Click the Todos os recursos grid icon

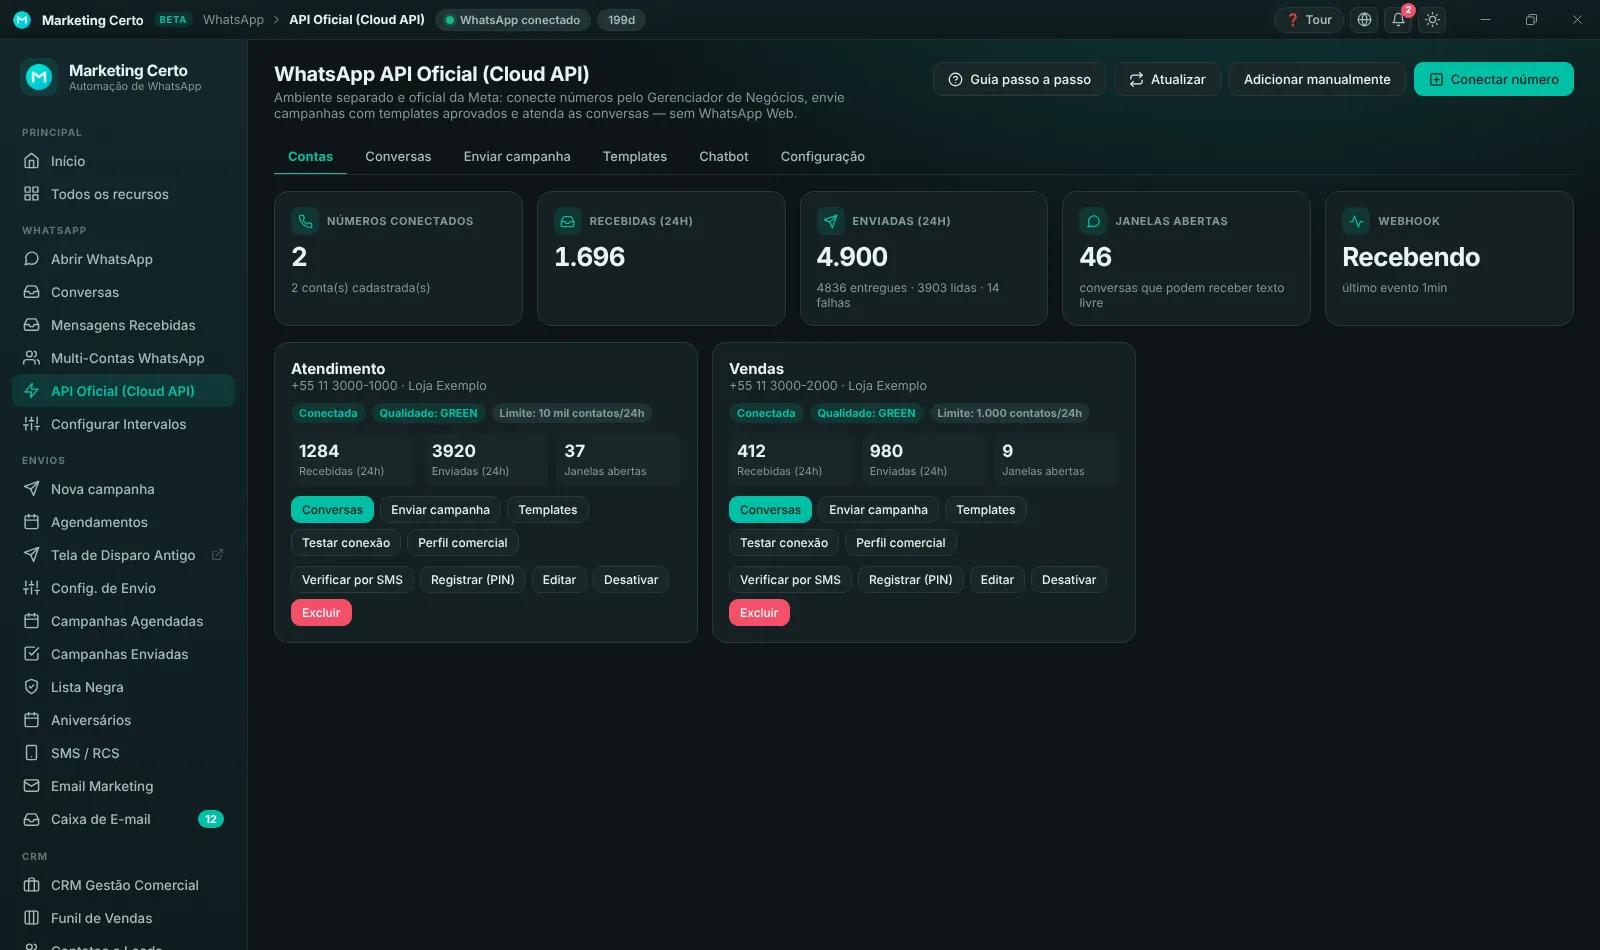31,194
